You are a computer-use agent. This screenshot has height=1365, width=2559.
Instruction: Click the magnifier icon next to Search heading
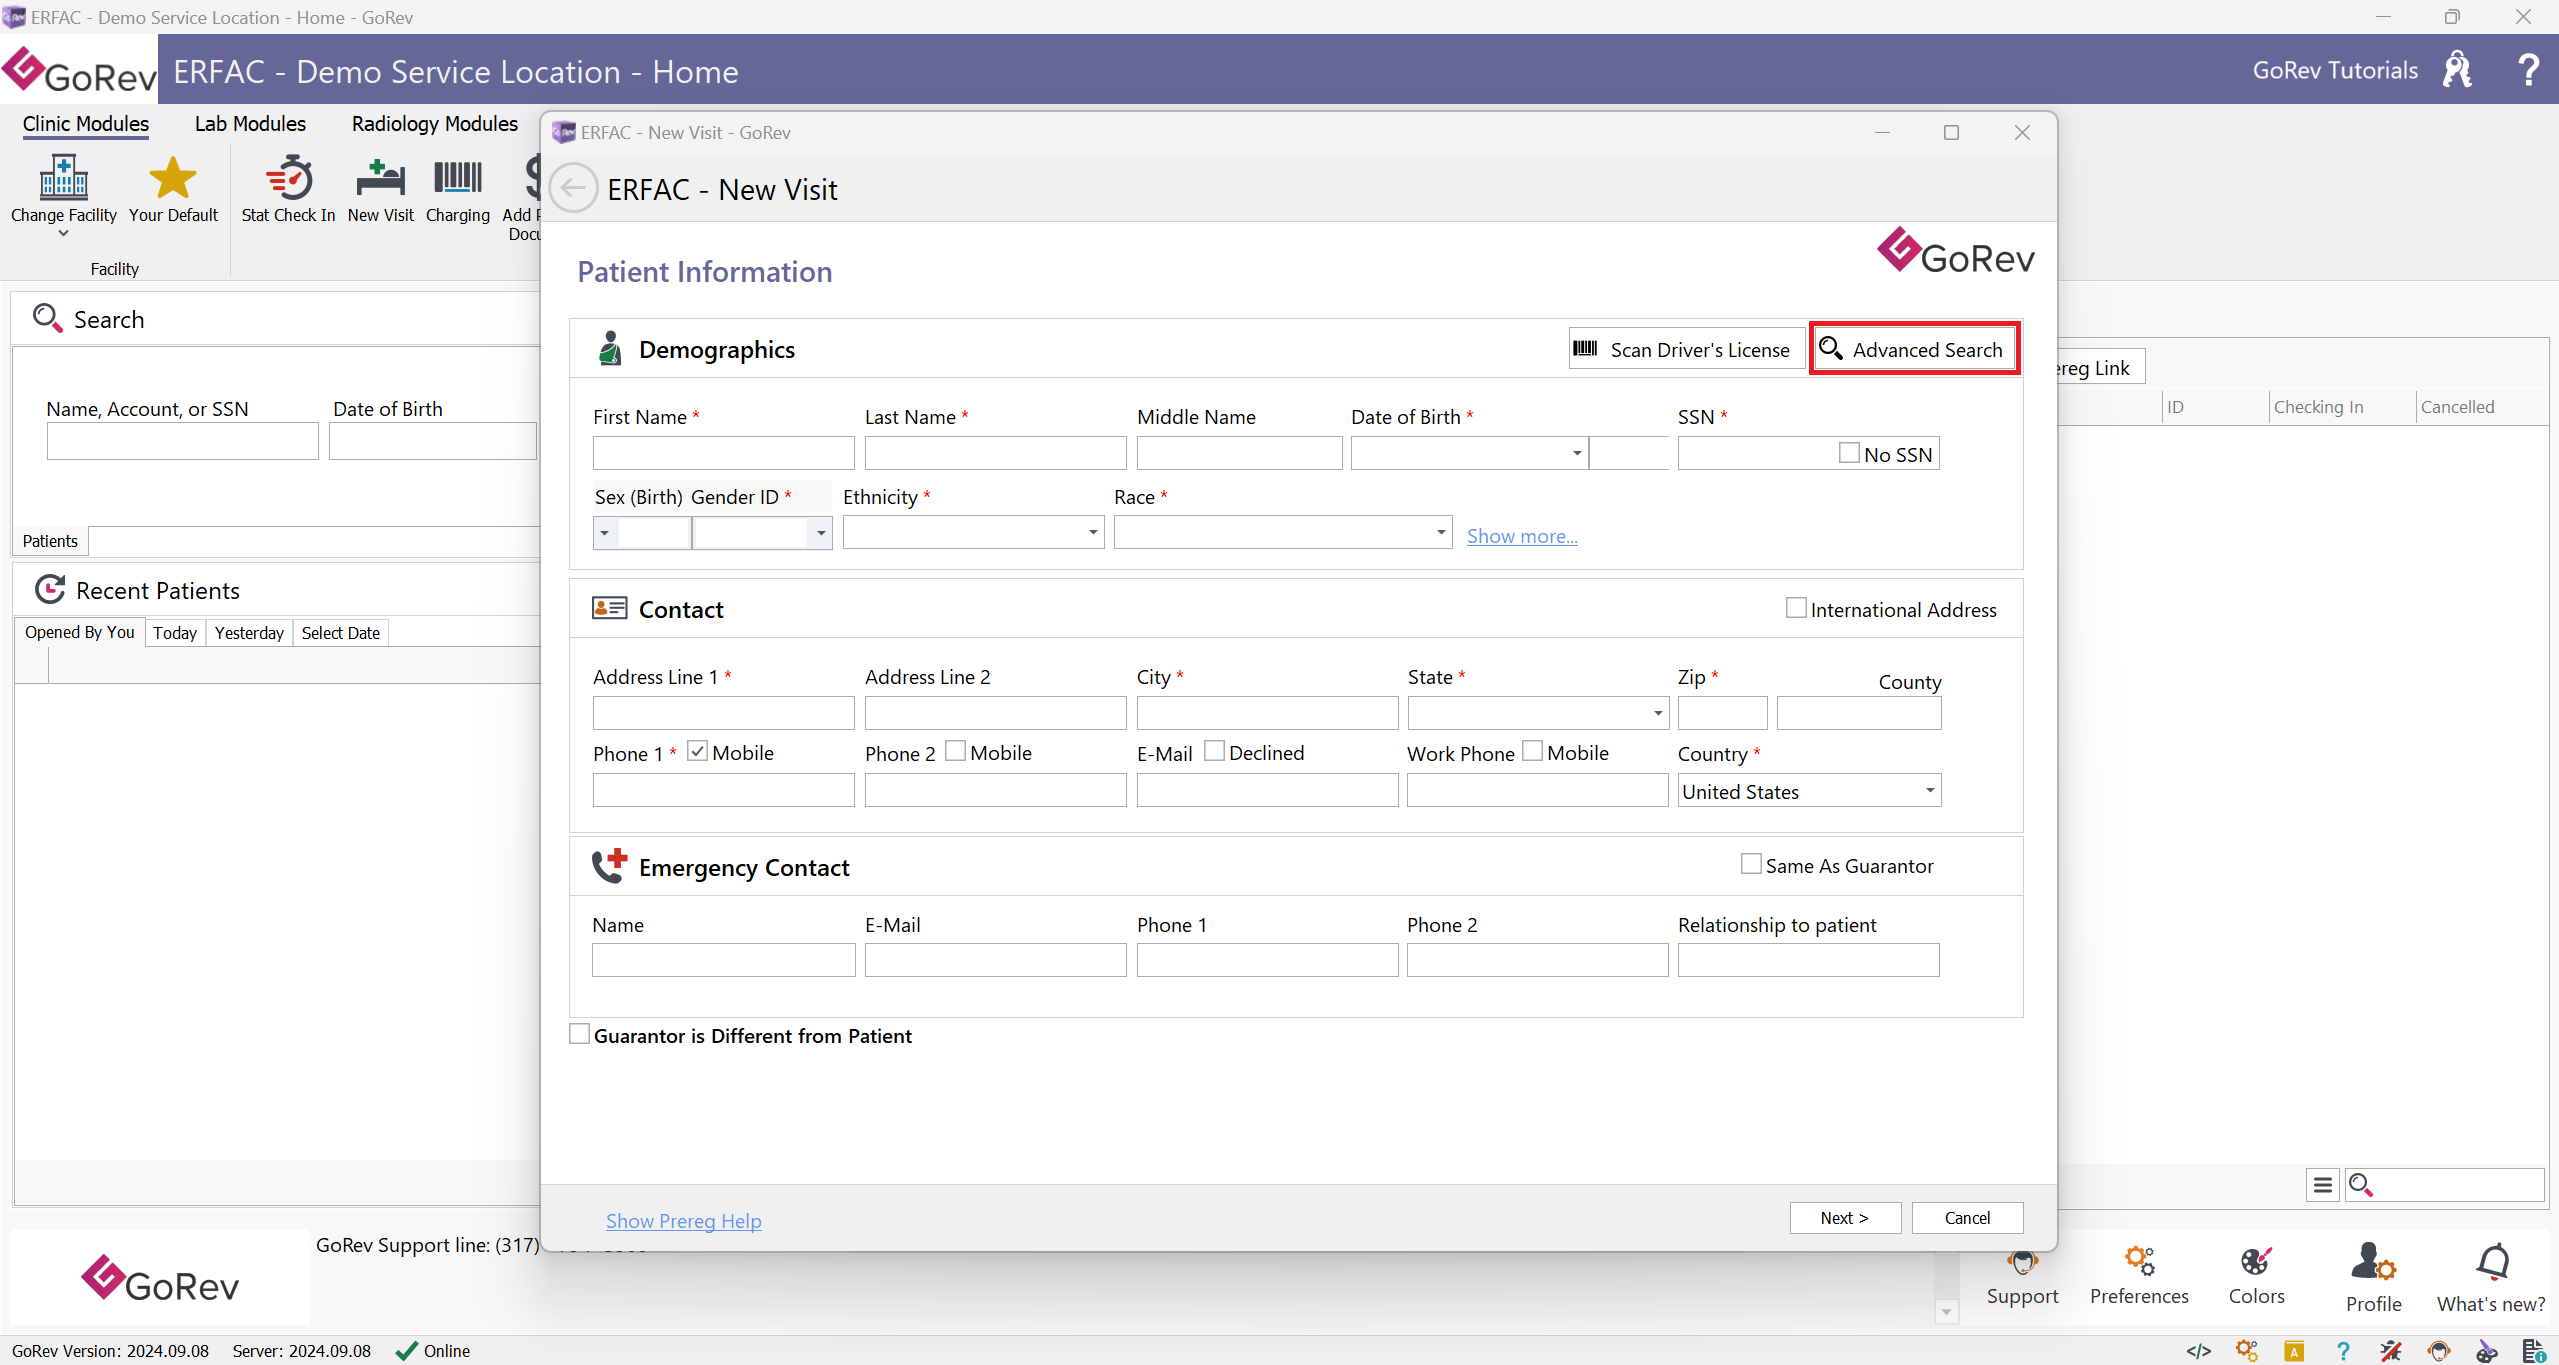[47, 318]
